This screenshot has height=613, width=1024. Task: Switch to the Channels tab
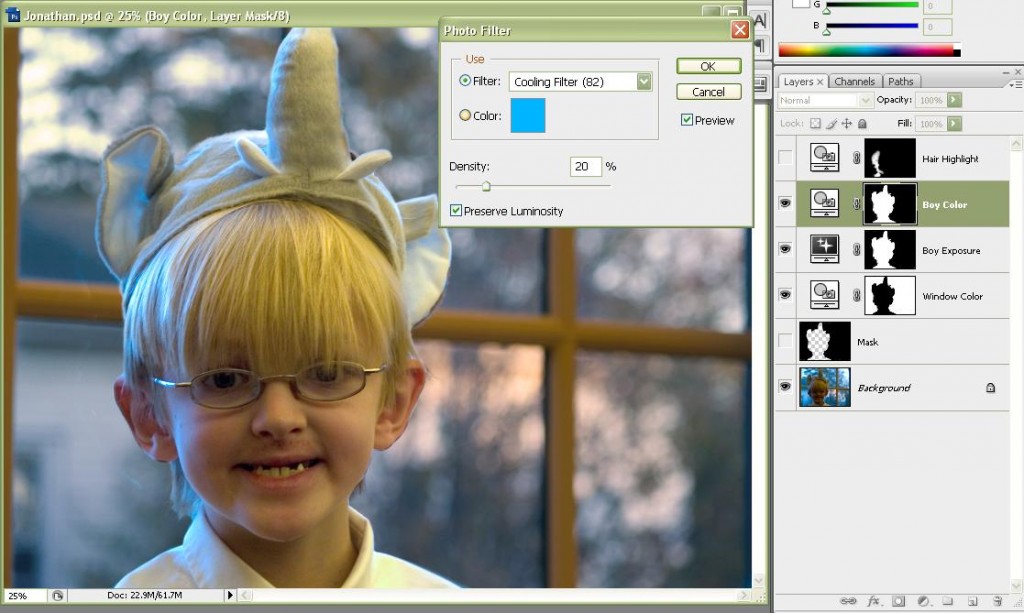click(x=854, y=82)
